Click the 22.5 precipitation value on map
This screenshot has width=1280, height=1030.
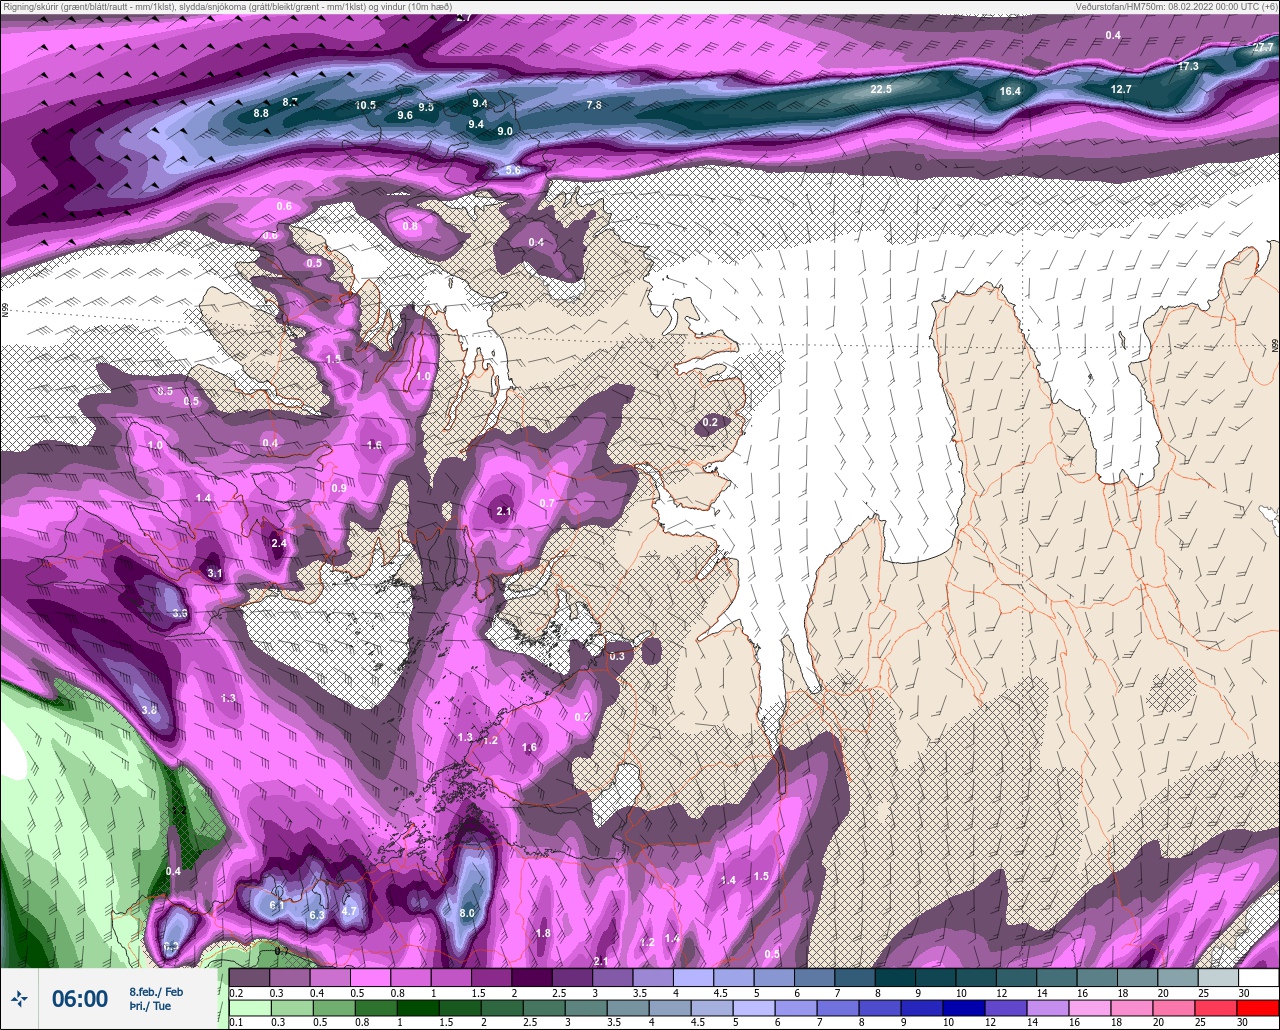(881, 89)
